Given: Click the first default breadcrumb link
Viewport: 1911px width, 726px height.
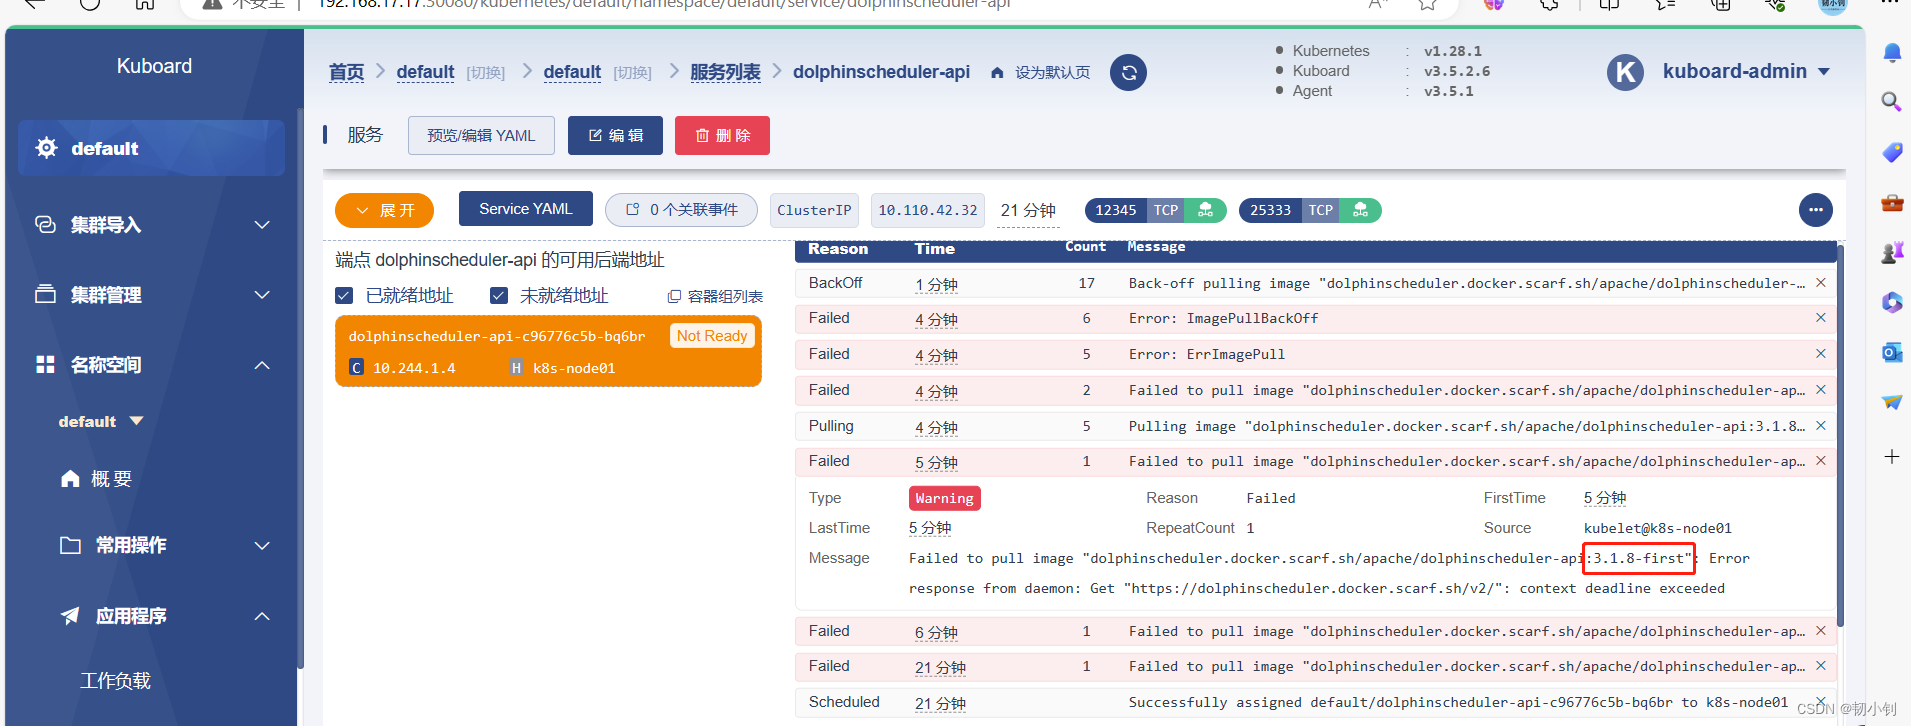Looking at the screenshot, I should pyautogui.click(x=425, y=72).
